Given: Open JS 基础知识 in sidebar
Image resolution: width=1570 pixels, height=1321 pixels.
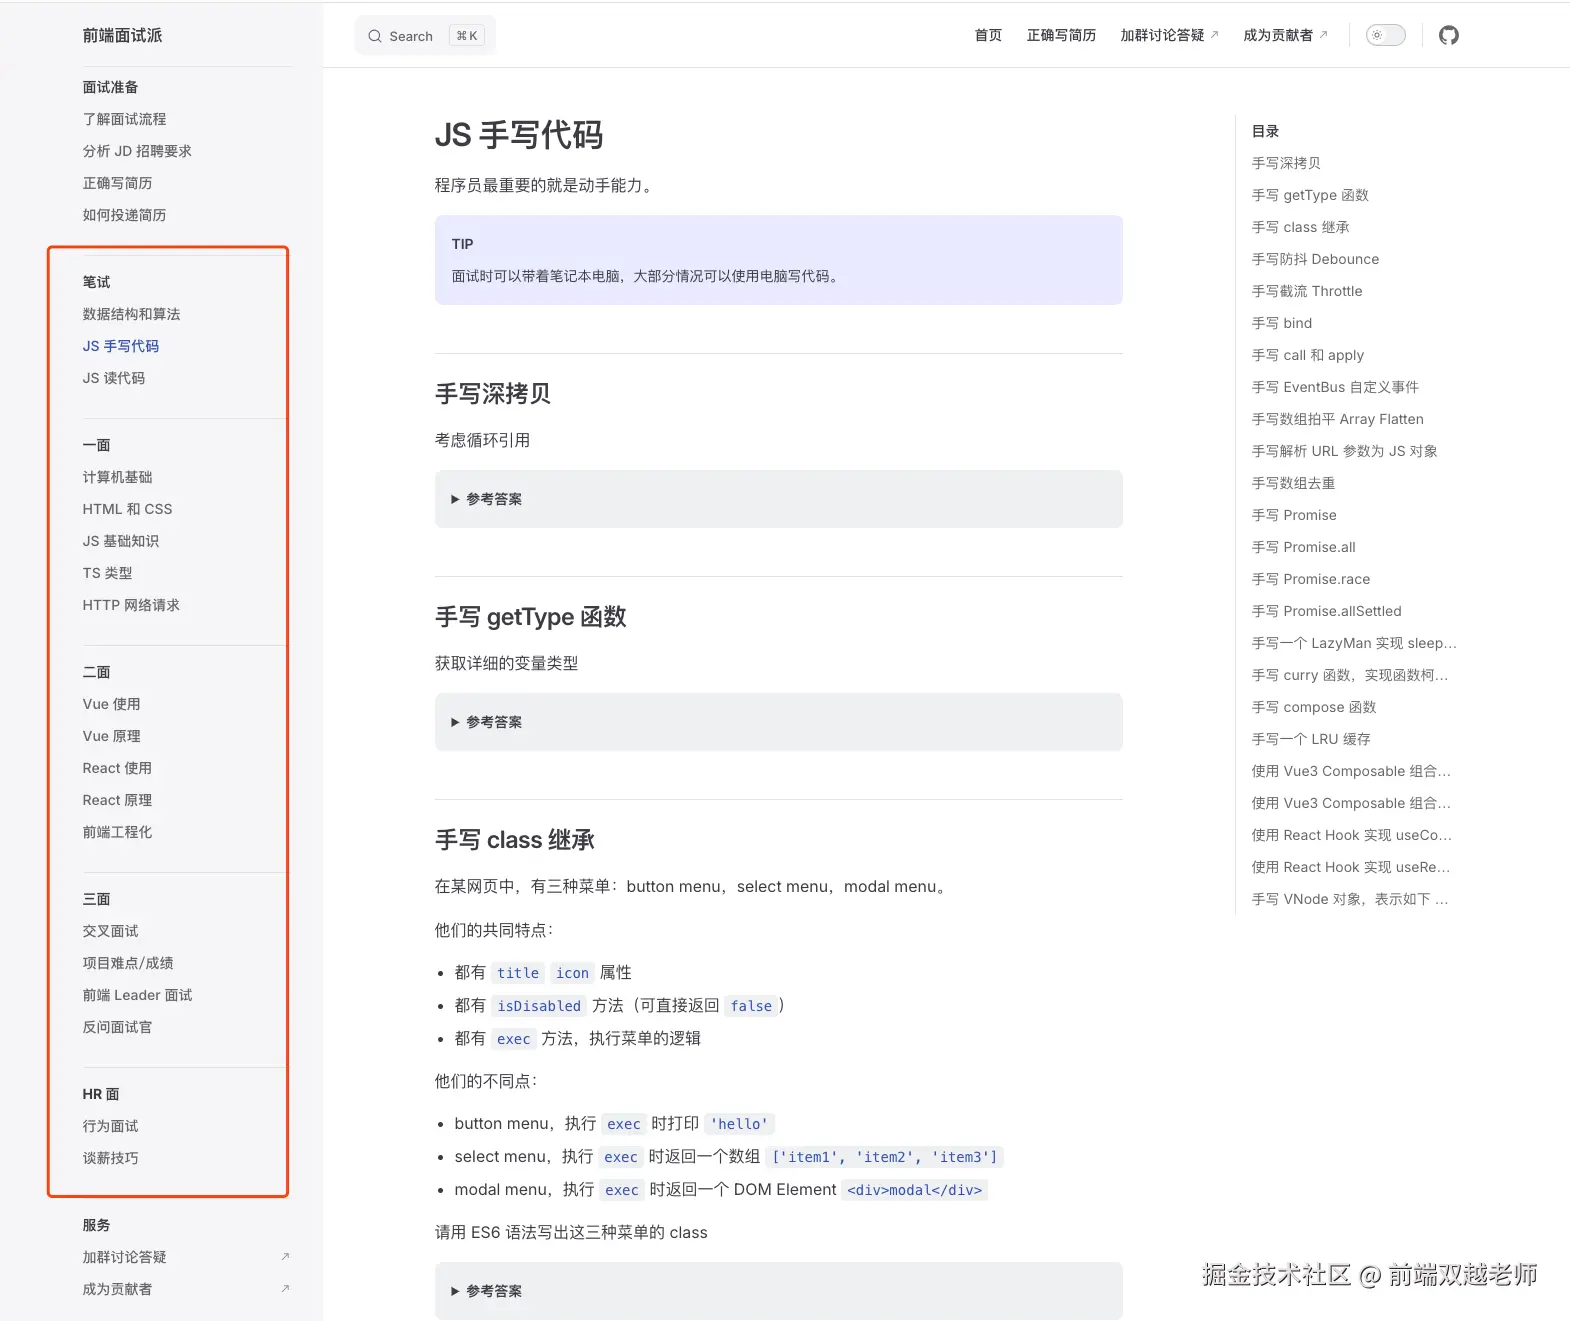Looking at the screenshot, I should tap(121, 541).
